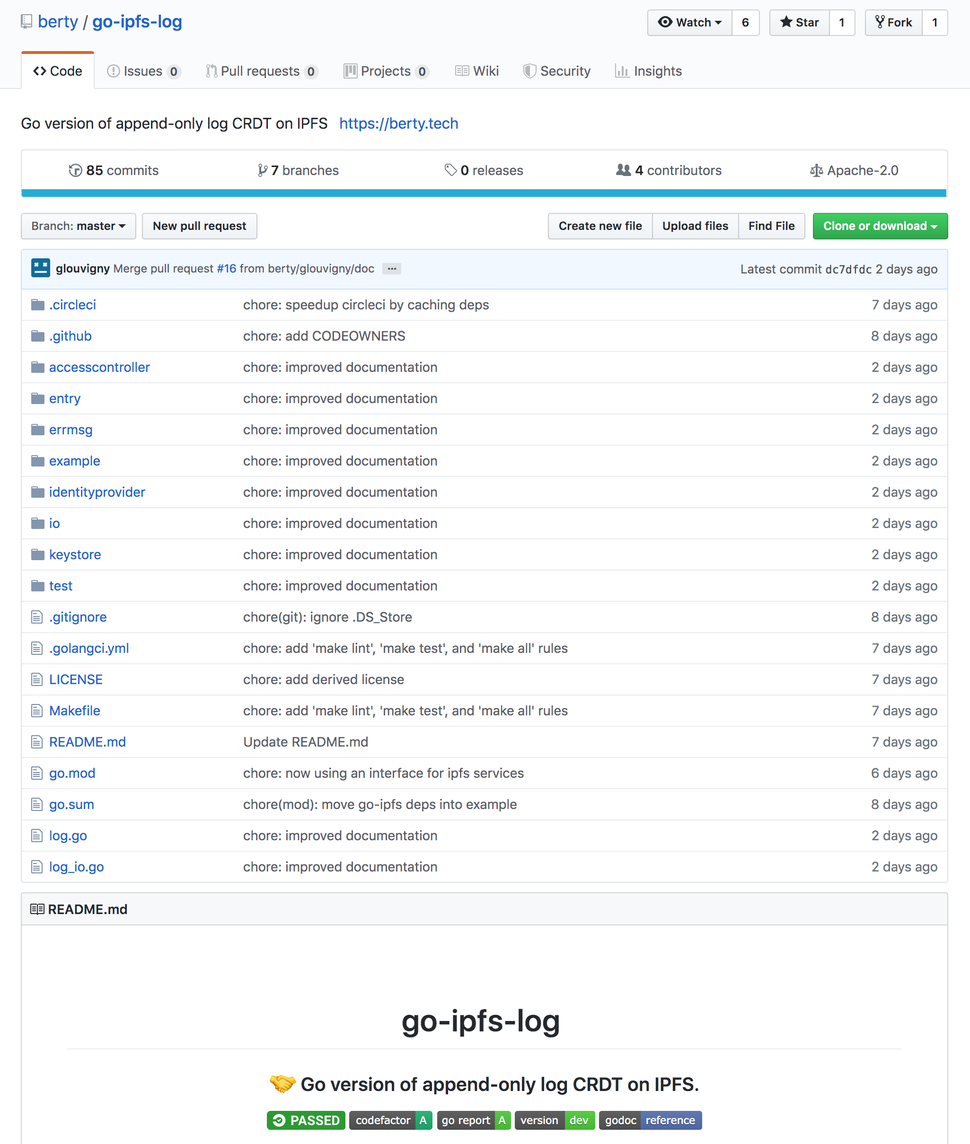Click the PASSED CircleCI badge
Image resolution: width=970 pixels, height=1144 pixels.
click(x=306, y=1120)
